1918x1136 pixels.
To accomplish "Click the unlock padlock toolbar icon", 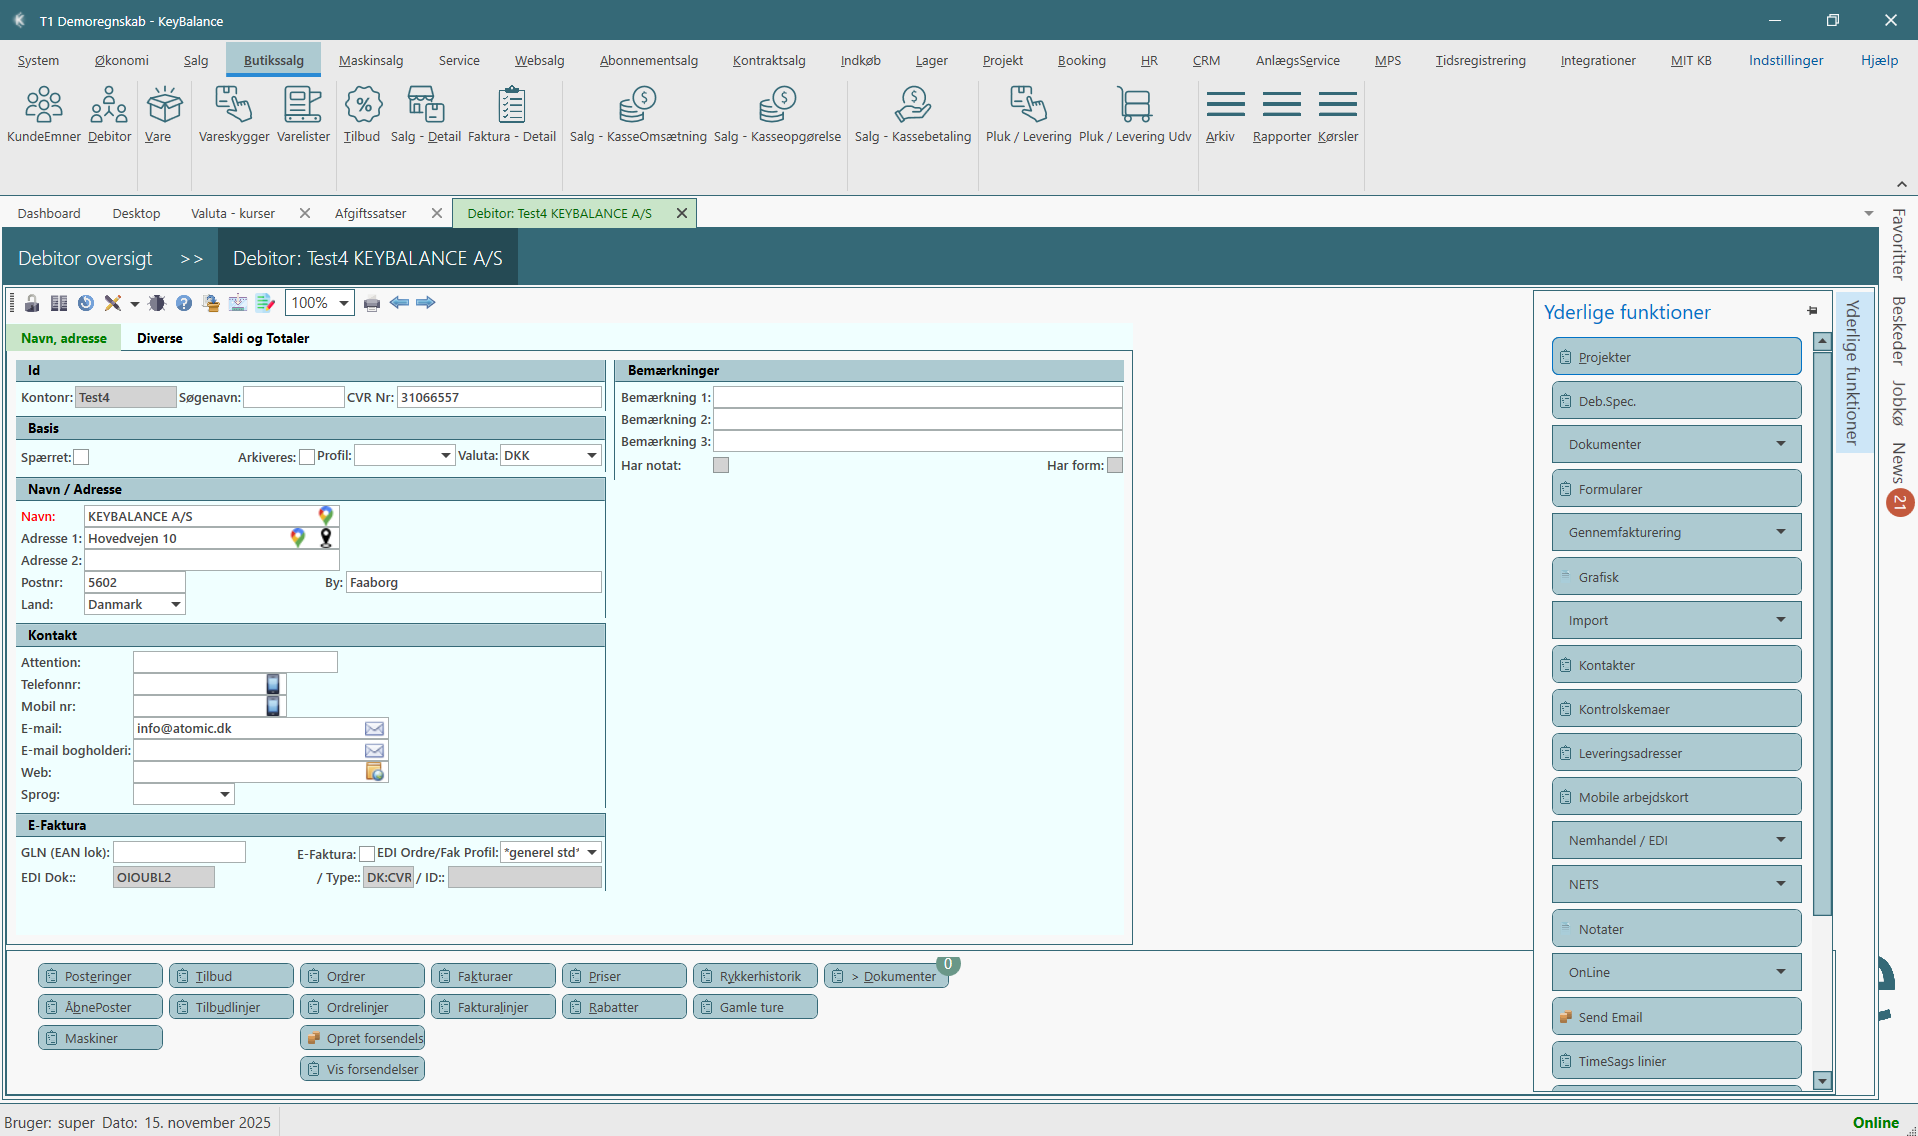I will click(32, 303).
